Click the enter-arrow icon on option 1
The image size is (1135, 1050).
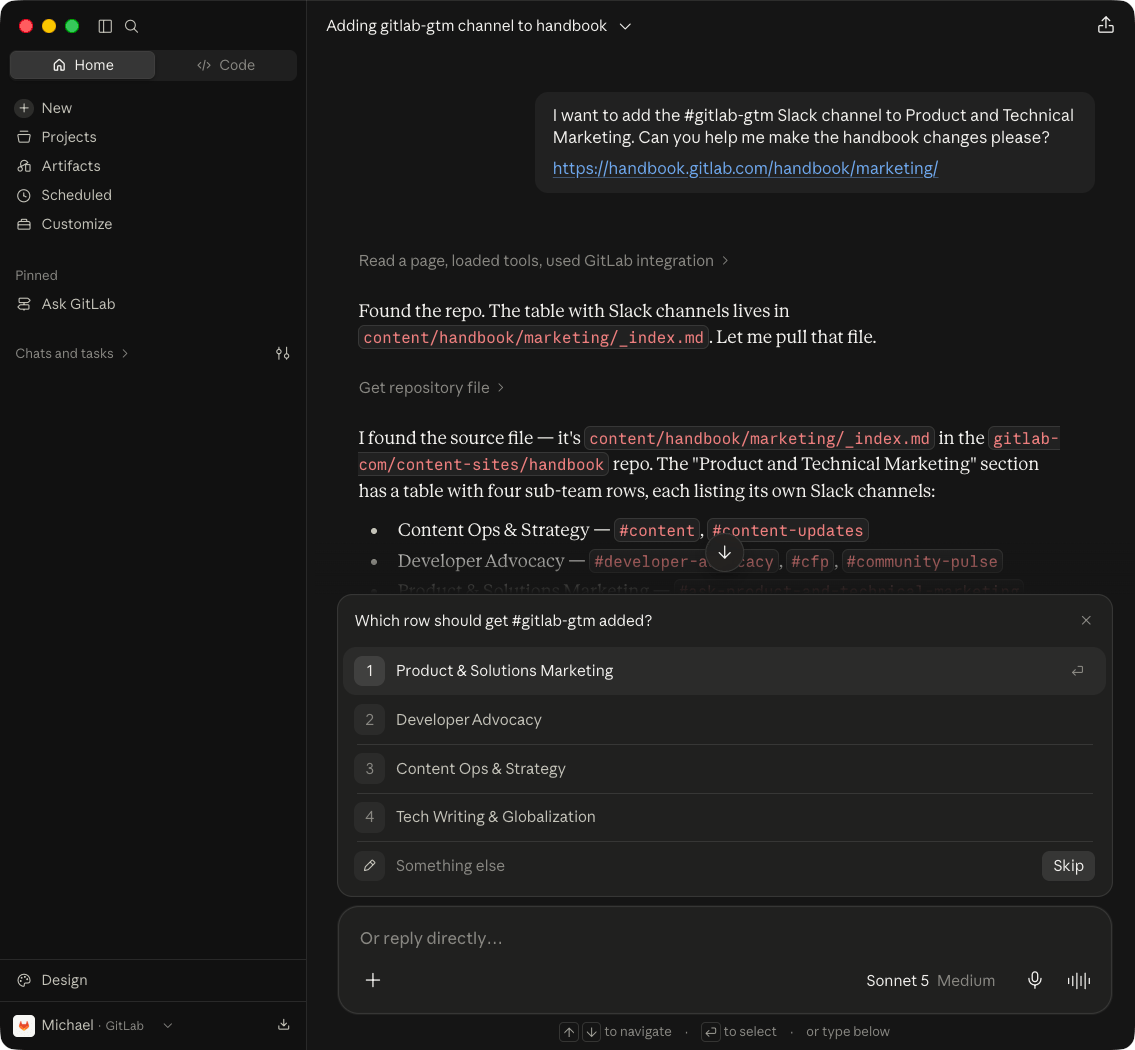(x=1077, y=671)
